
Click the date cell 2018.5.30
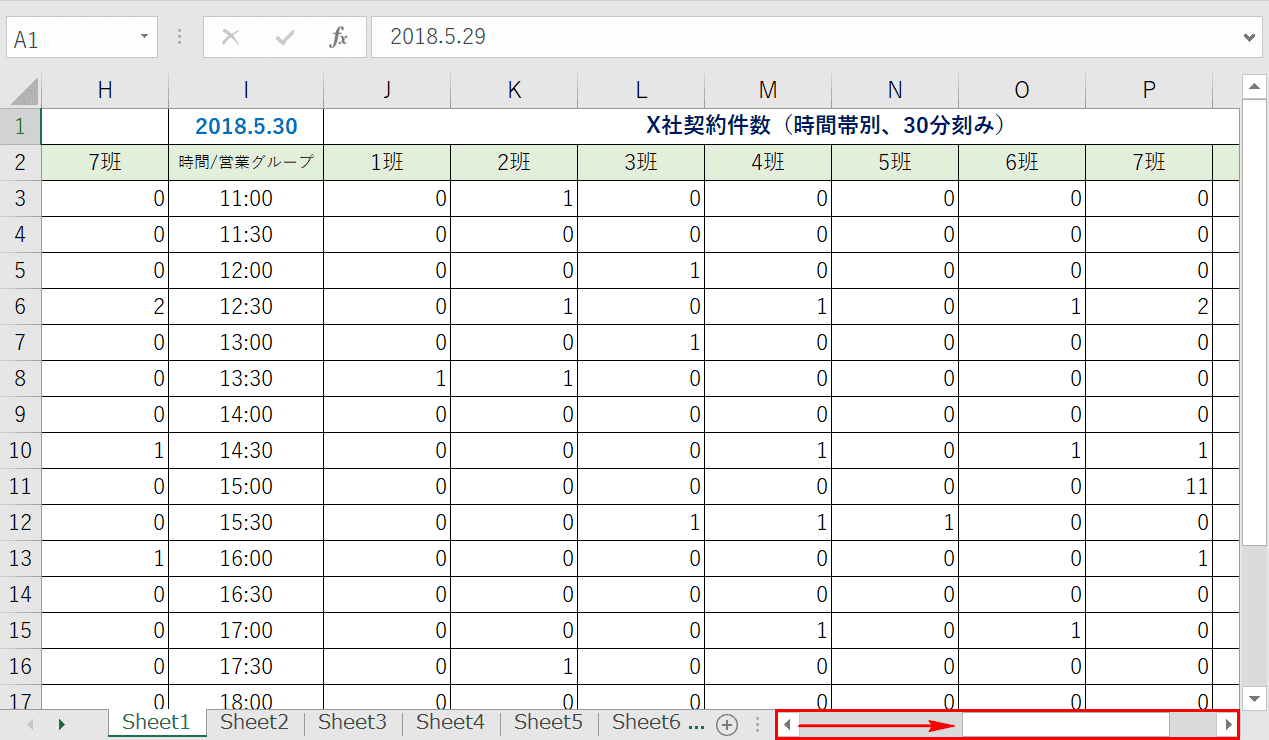pos(246,126)
